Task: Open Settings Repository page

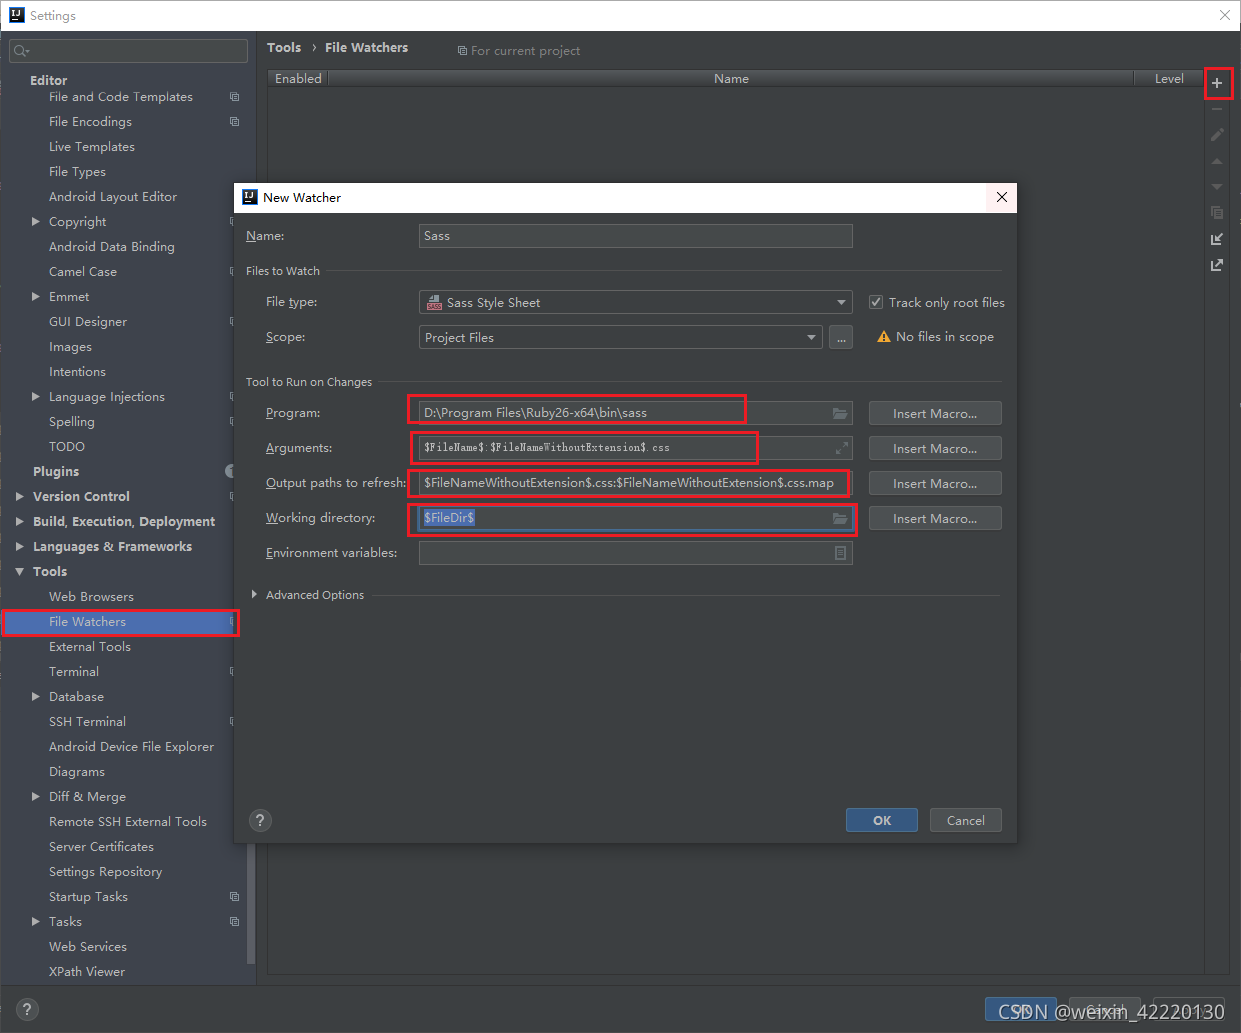Action: point(105,872)
